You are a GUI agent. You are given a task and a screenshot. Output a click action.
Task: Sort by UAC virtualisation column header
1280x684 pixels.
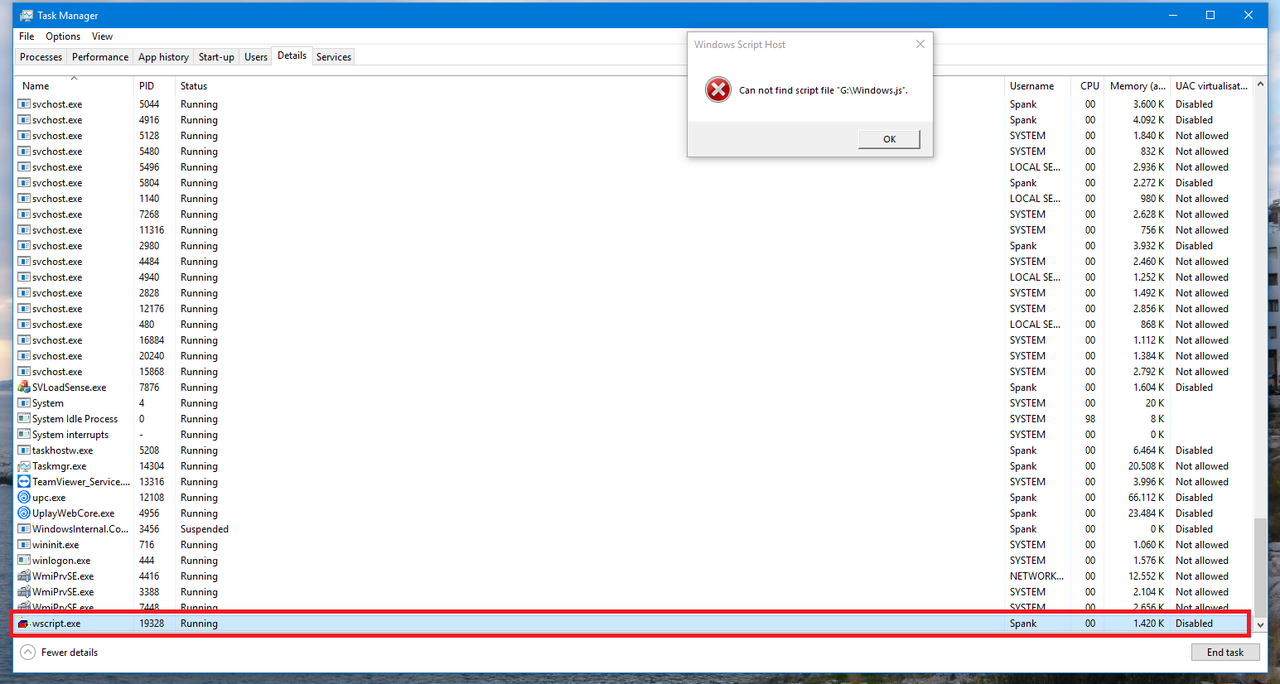1211,86
